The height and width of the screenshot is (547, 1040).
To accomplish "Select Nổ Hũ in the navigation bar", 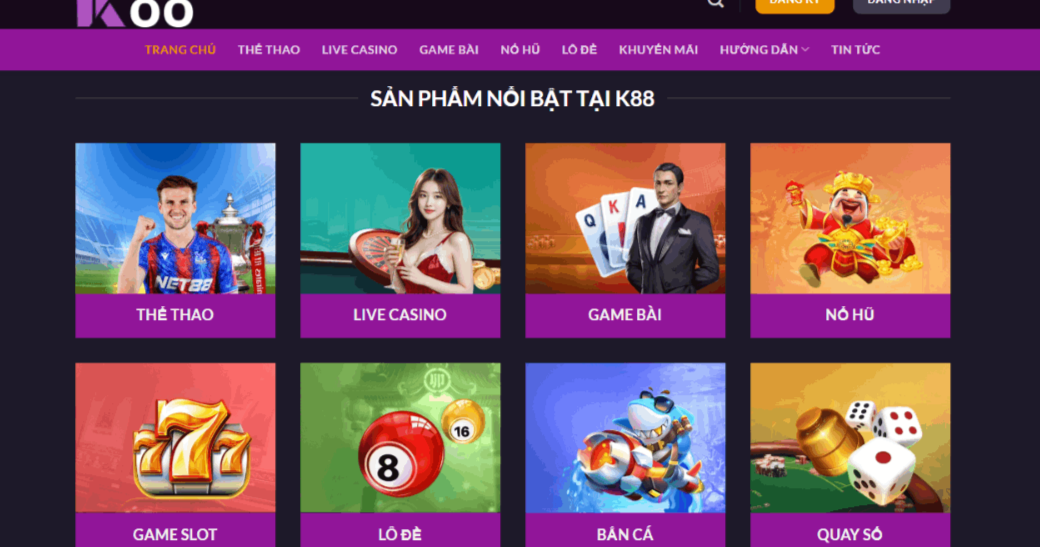I will tap(520, 50).
